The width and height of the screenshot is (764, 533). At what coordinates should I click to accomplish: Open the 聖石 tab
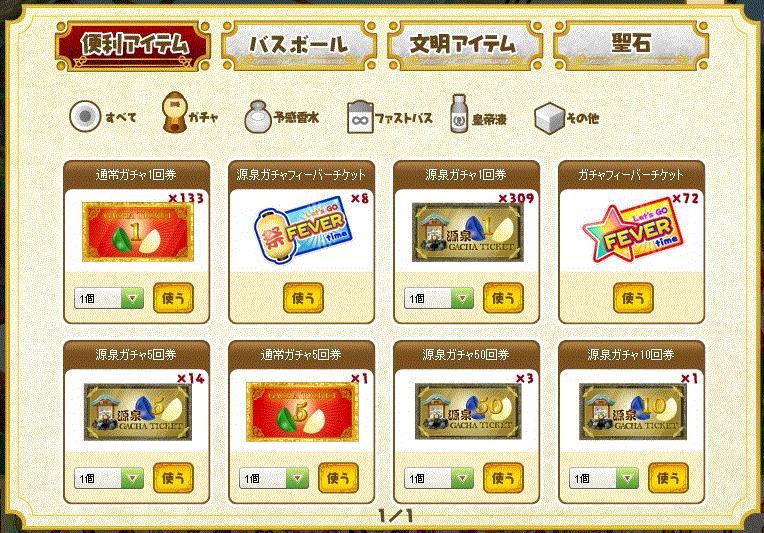coord(631,45)
